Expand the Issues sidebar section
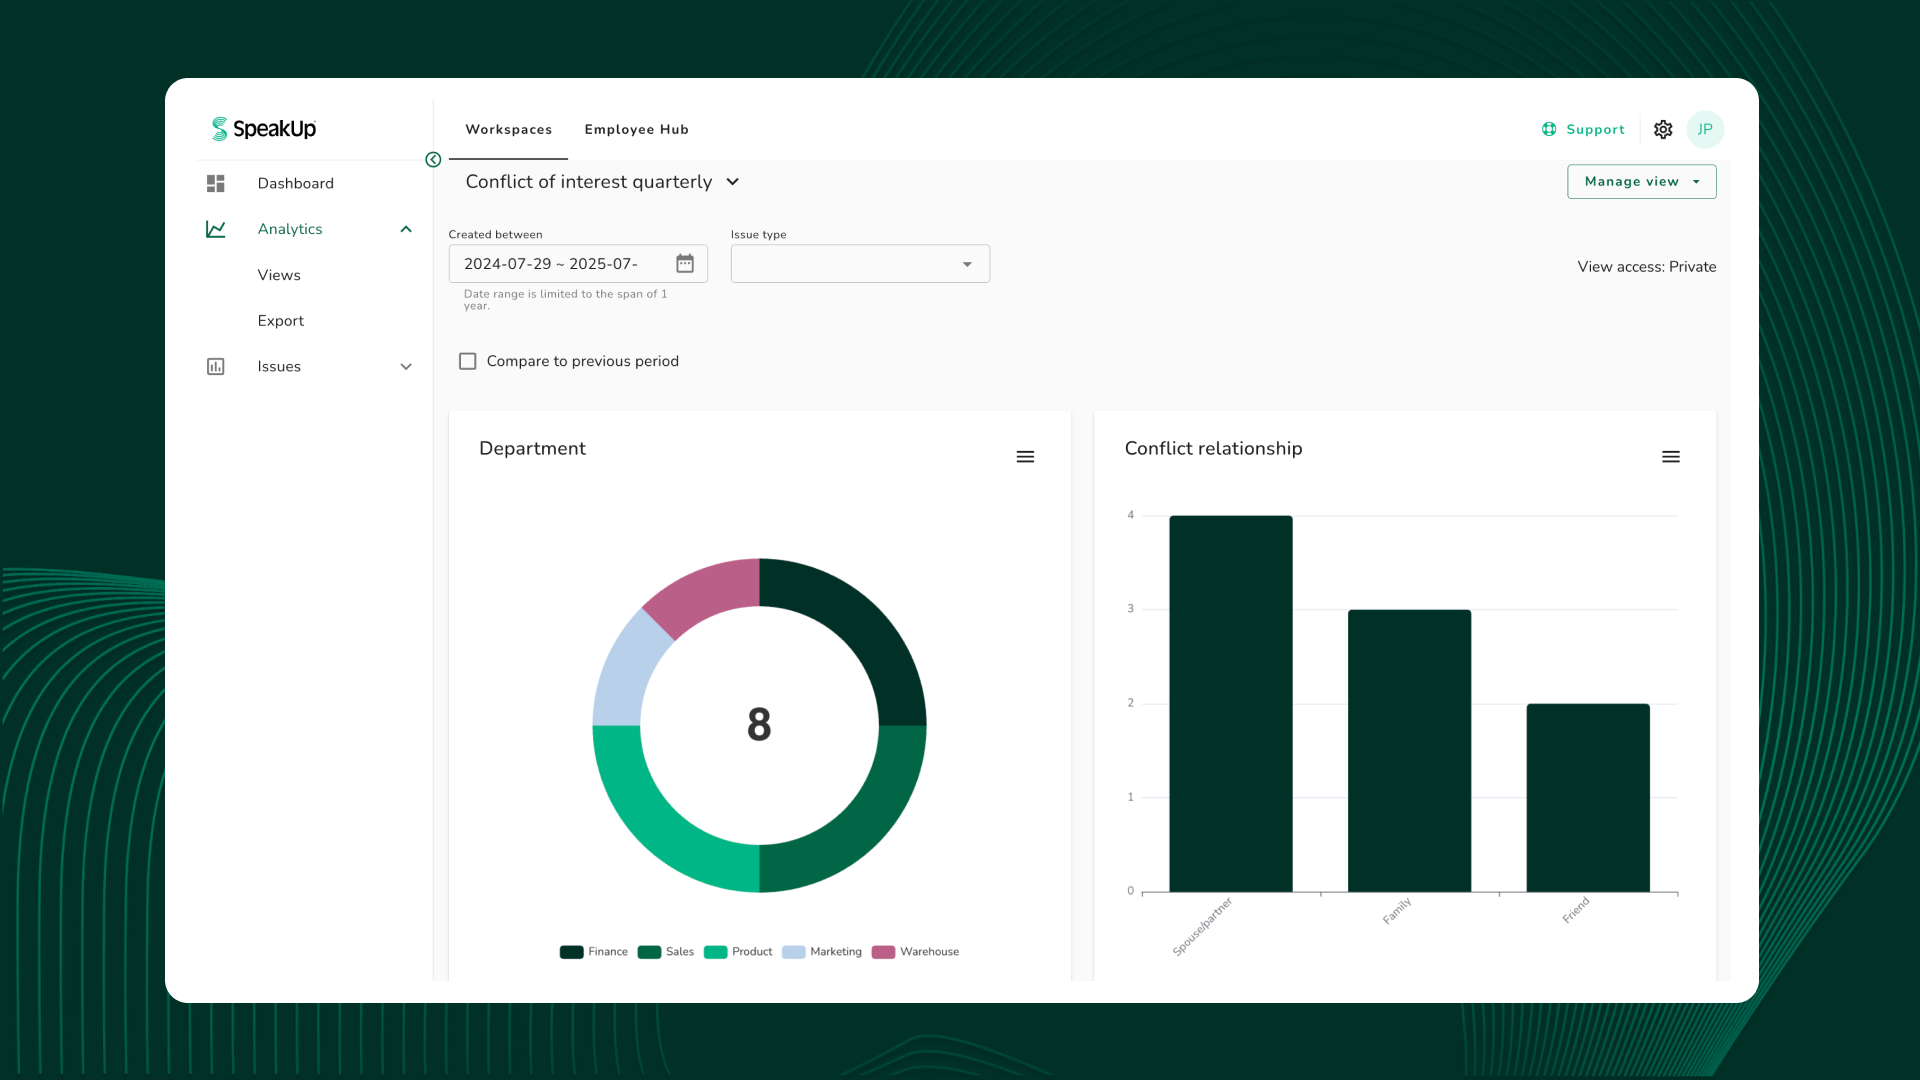This screenshot has height=1080, width=1920. [406, 367]
